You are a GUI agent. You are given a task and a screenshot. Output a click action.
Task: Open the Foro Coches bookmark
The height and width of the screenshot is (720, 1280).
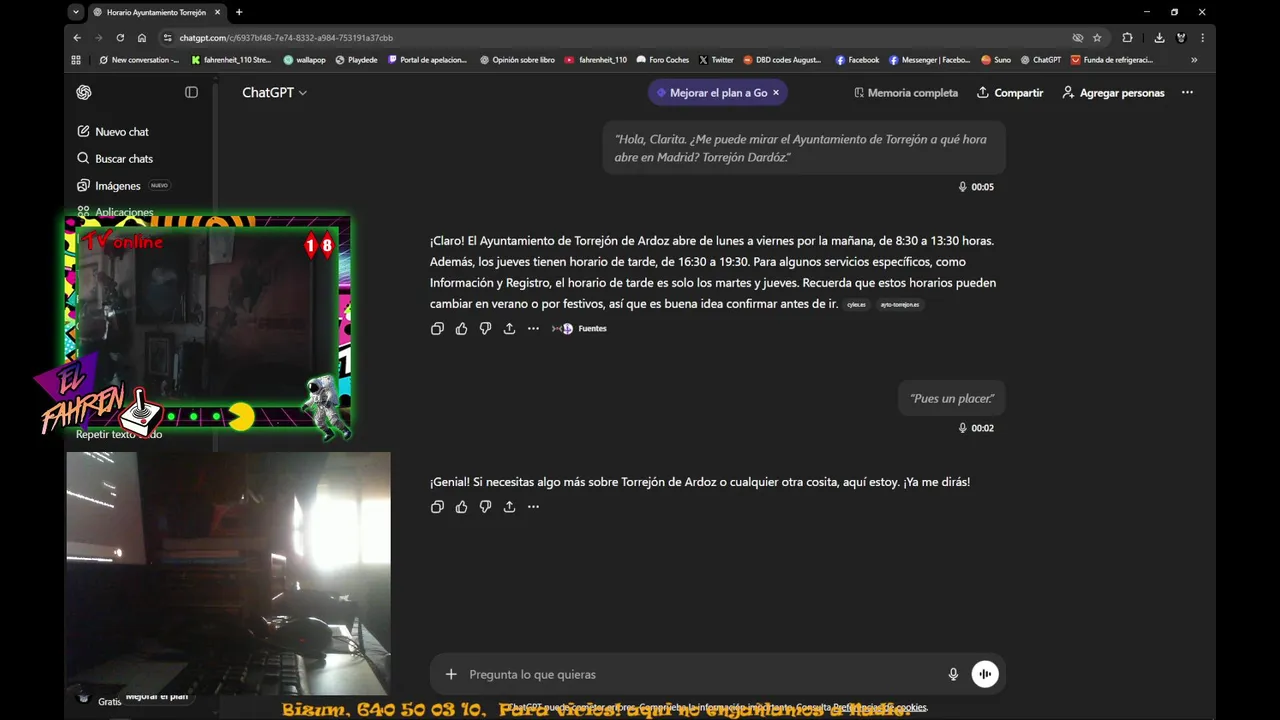(663, 60)
